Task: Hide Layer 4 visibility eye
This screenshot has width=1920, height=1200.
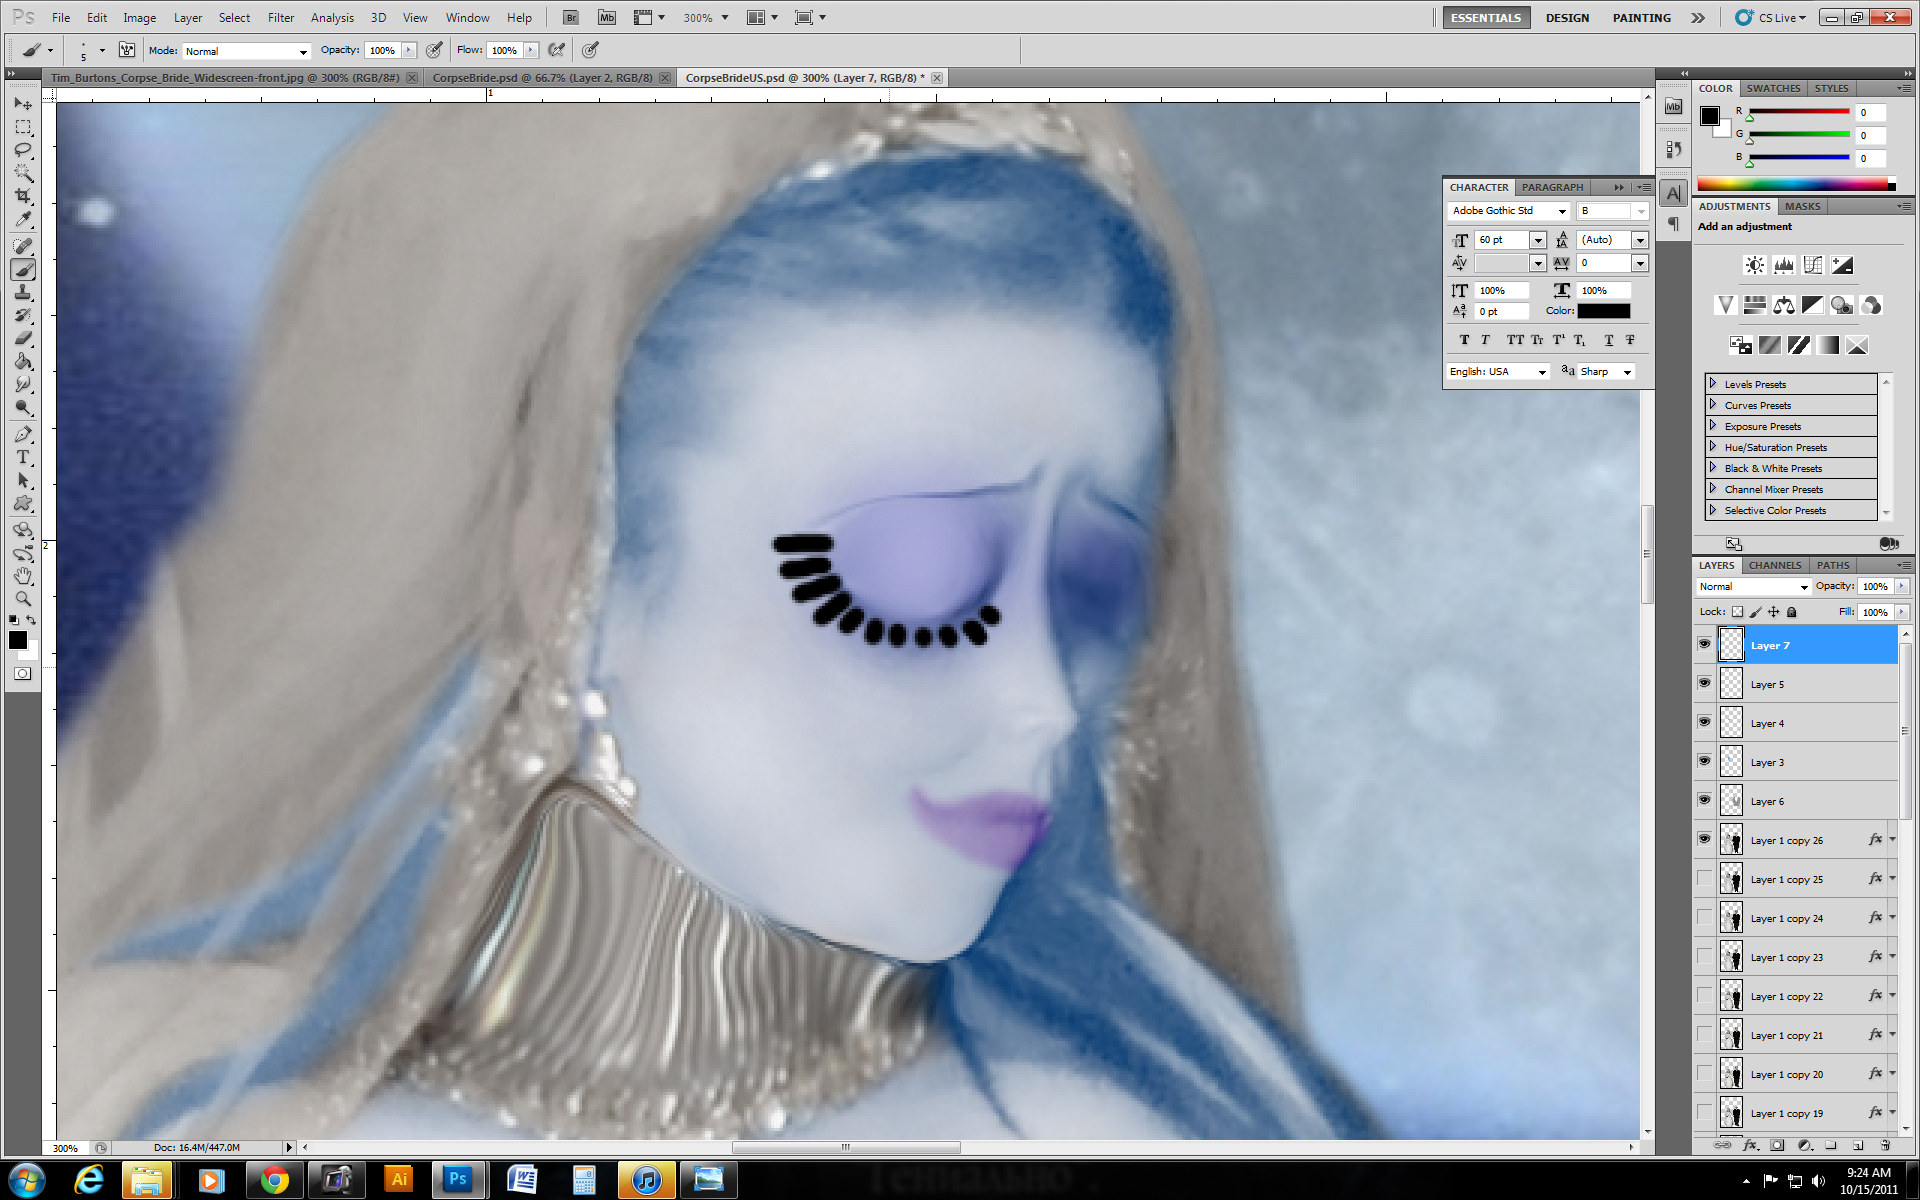Action: click(1704, 722)
